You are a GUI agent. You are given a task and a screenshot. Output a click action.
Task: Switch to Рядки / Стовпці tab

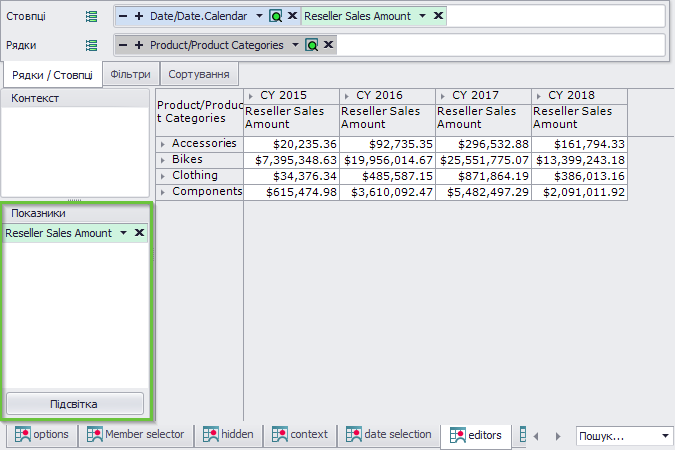[52, 75]
